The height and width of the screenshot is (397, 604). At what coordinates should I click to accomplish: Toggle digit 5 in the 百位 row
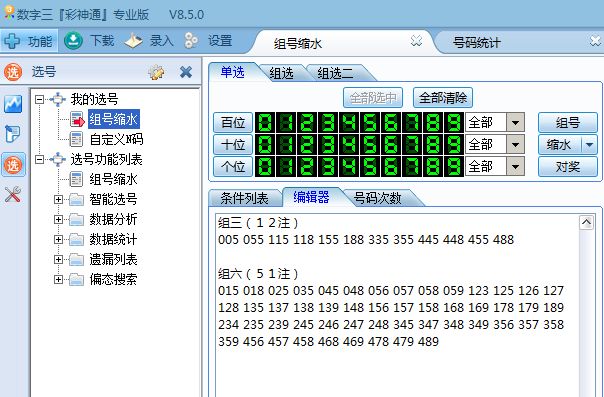370,123
